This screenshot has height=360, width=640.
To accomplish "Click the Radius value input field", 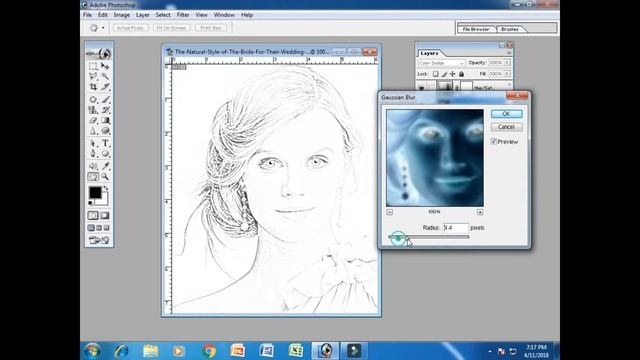I will pos(456,228).
